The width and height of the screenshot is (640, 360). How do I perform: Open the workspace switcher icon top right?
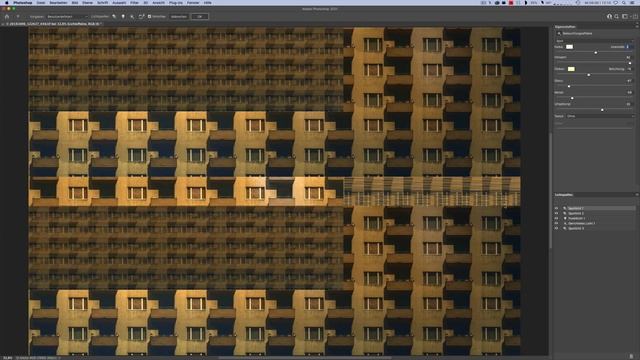click(625, 17)
